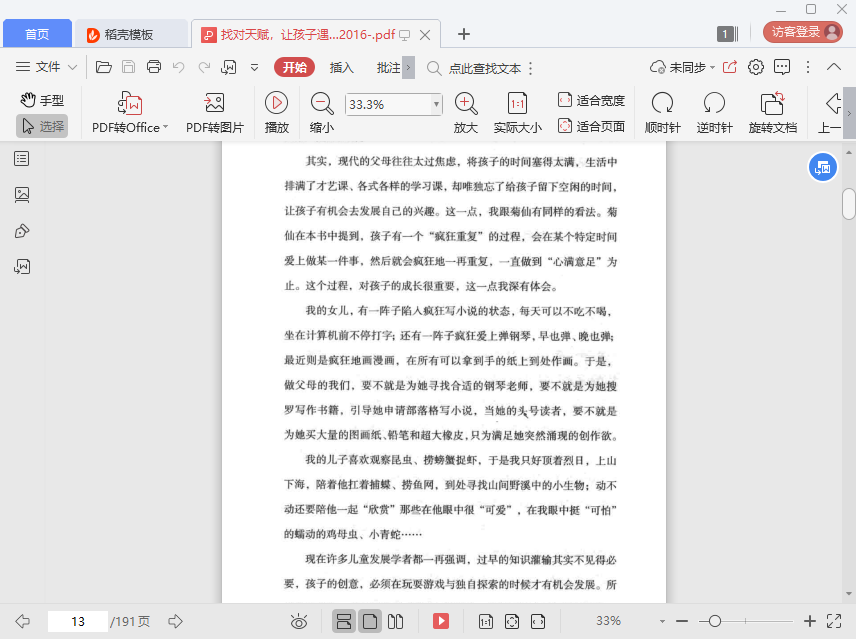Click the zoom slider handle
Viewport: 856px width, 639px height.
coord(715,621)
